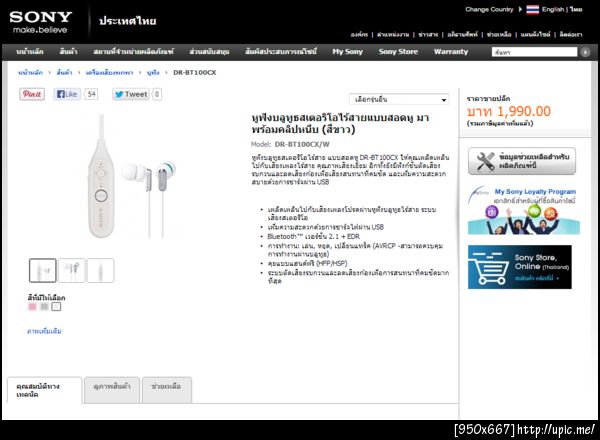Viewport: 600px width, 440px height.
Task: Open the Sony Store menu item
Action: [398, 52]
